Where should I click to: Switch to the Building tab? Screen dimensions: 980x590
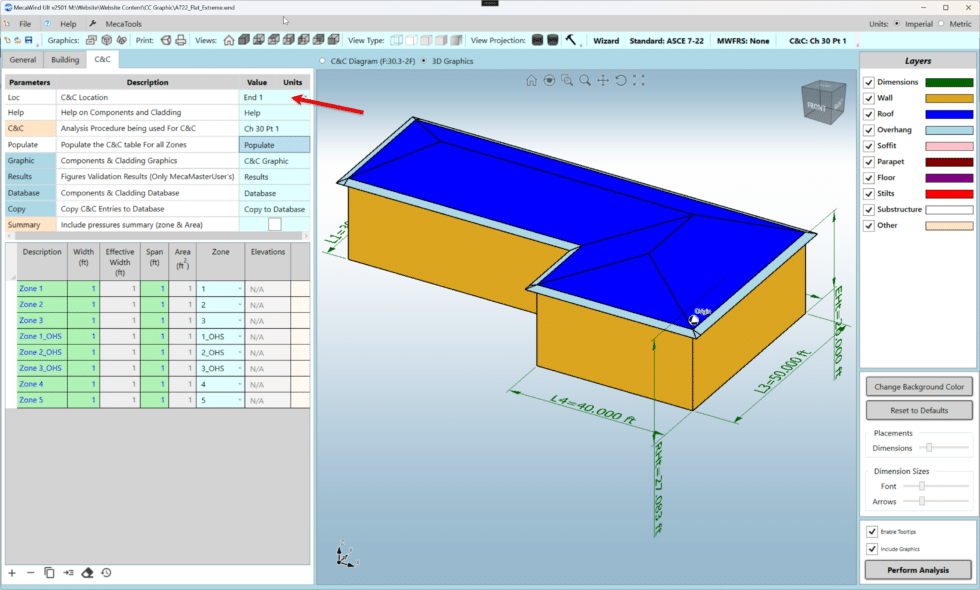tap(63, 59)
